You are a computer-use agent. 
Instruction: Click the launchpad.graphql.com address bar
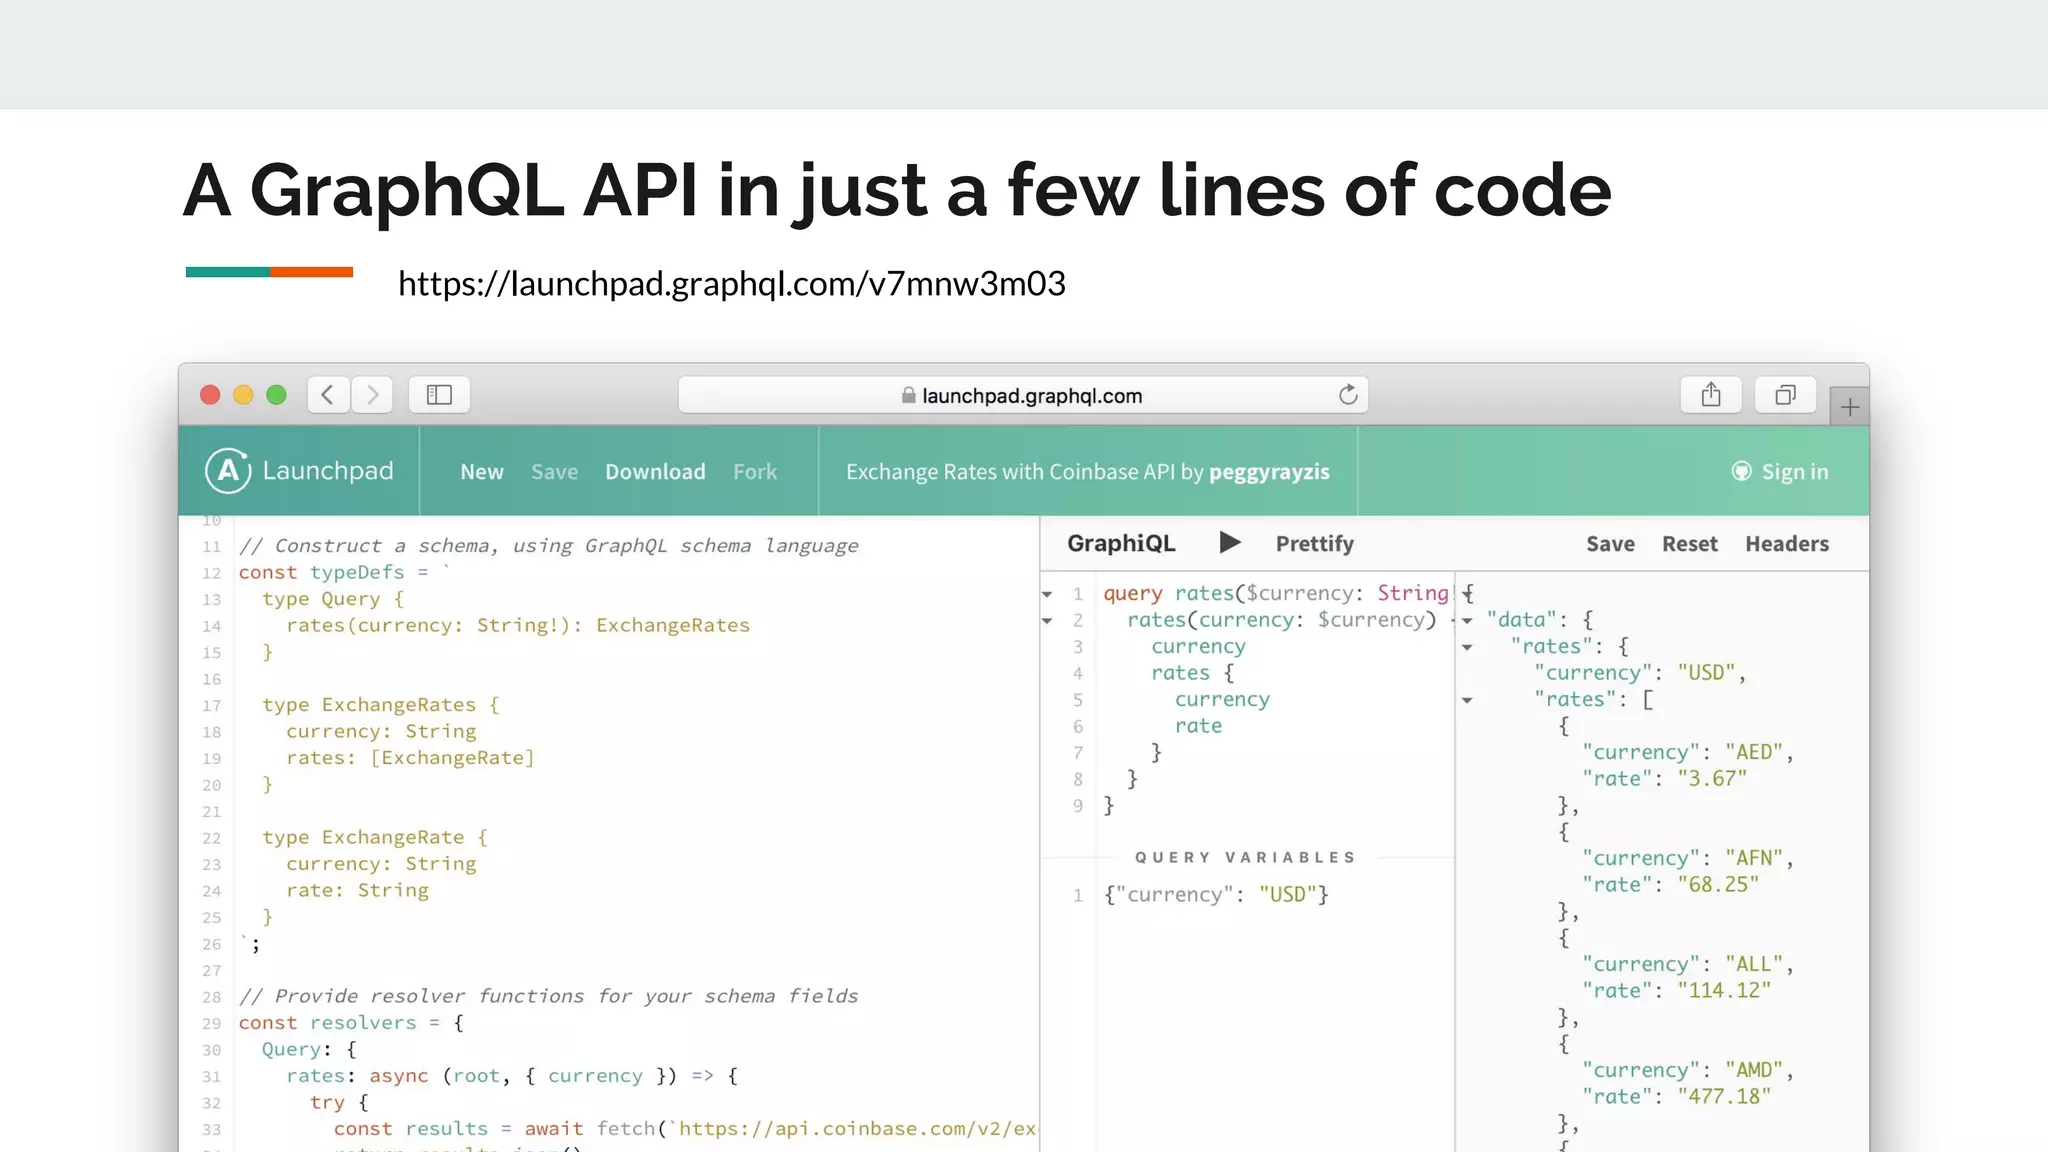1023,395
